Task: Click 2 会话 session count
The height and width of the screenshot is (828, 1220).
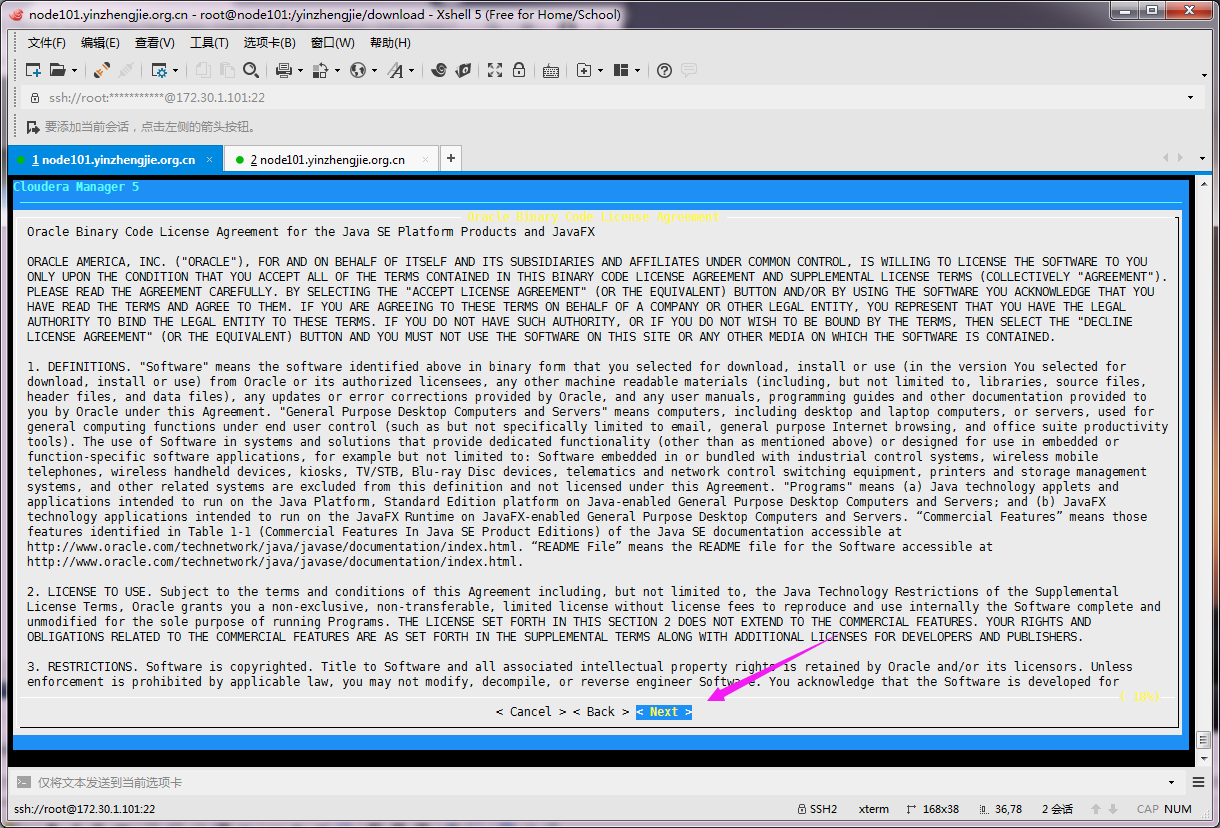Action: tap(1057, 809)
